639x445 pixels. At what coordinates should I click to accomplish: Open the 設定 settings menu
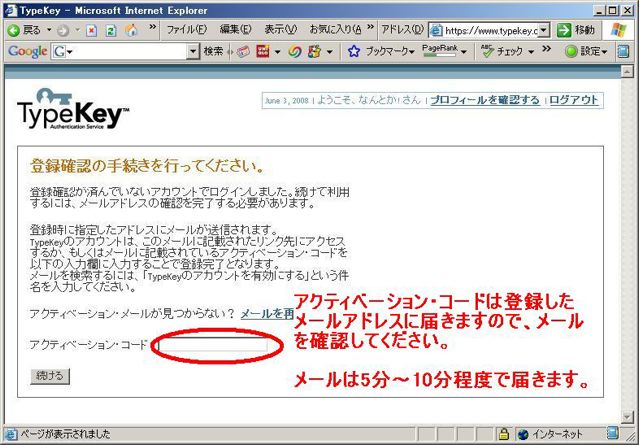(x=586, y=51)
